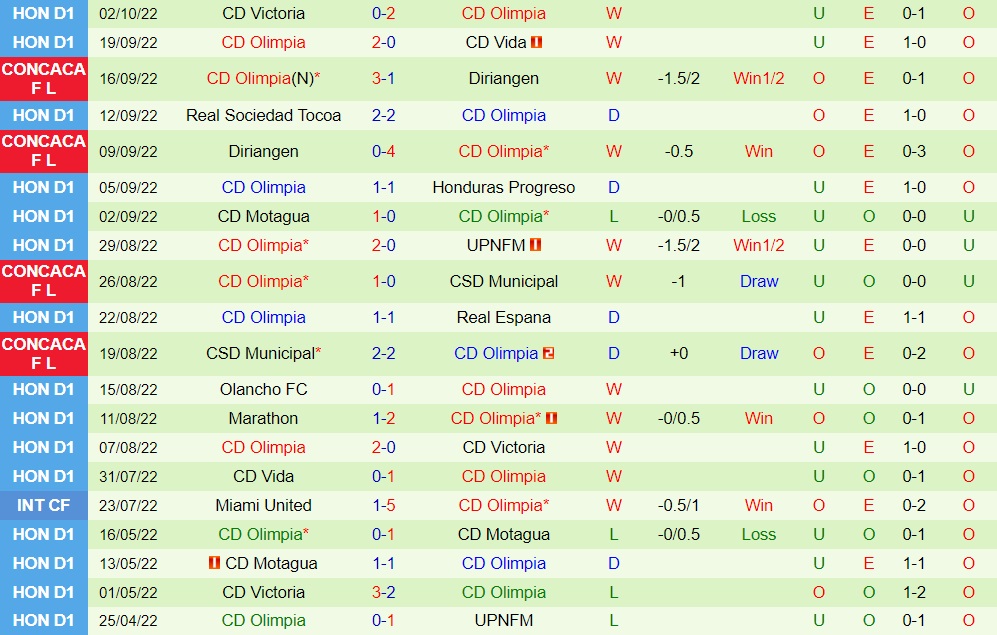Click the 1-2 half-time score on 01/05/22
997x635 pixels.
point(914,592)
